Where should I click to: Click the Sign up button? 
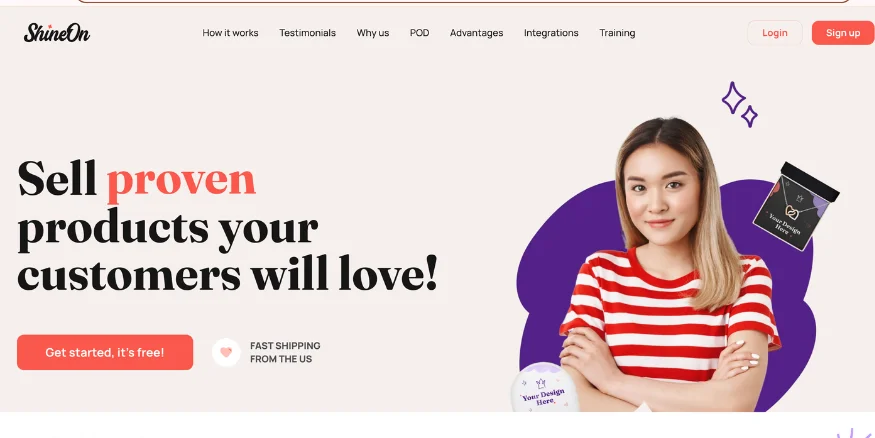tap(843, 33)
